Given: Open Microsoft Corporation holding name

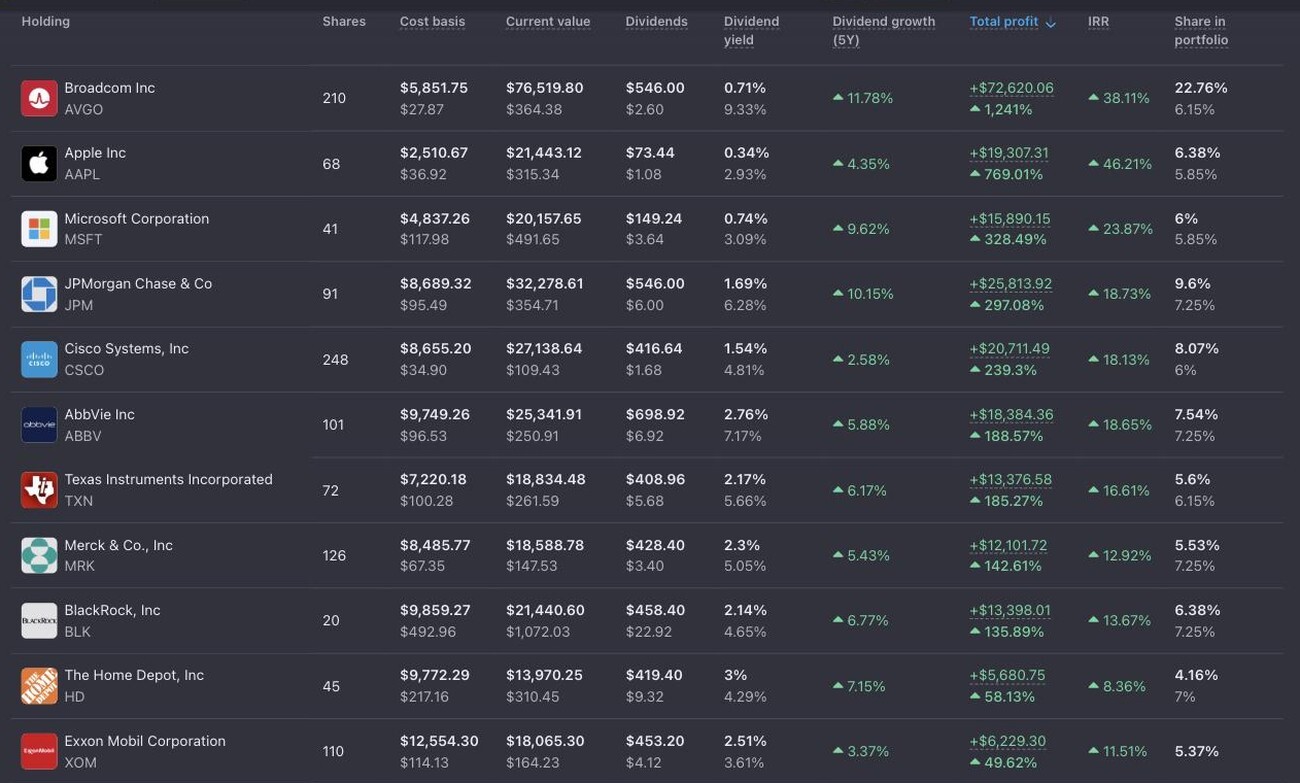Looking at the screenshot, I should point(137,219).
